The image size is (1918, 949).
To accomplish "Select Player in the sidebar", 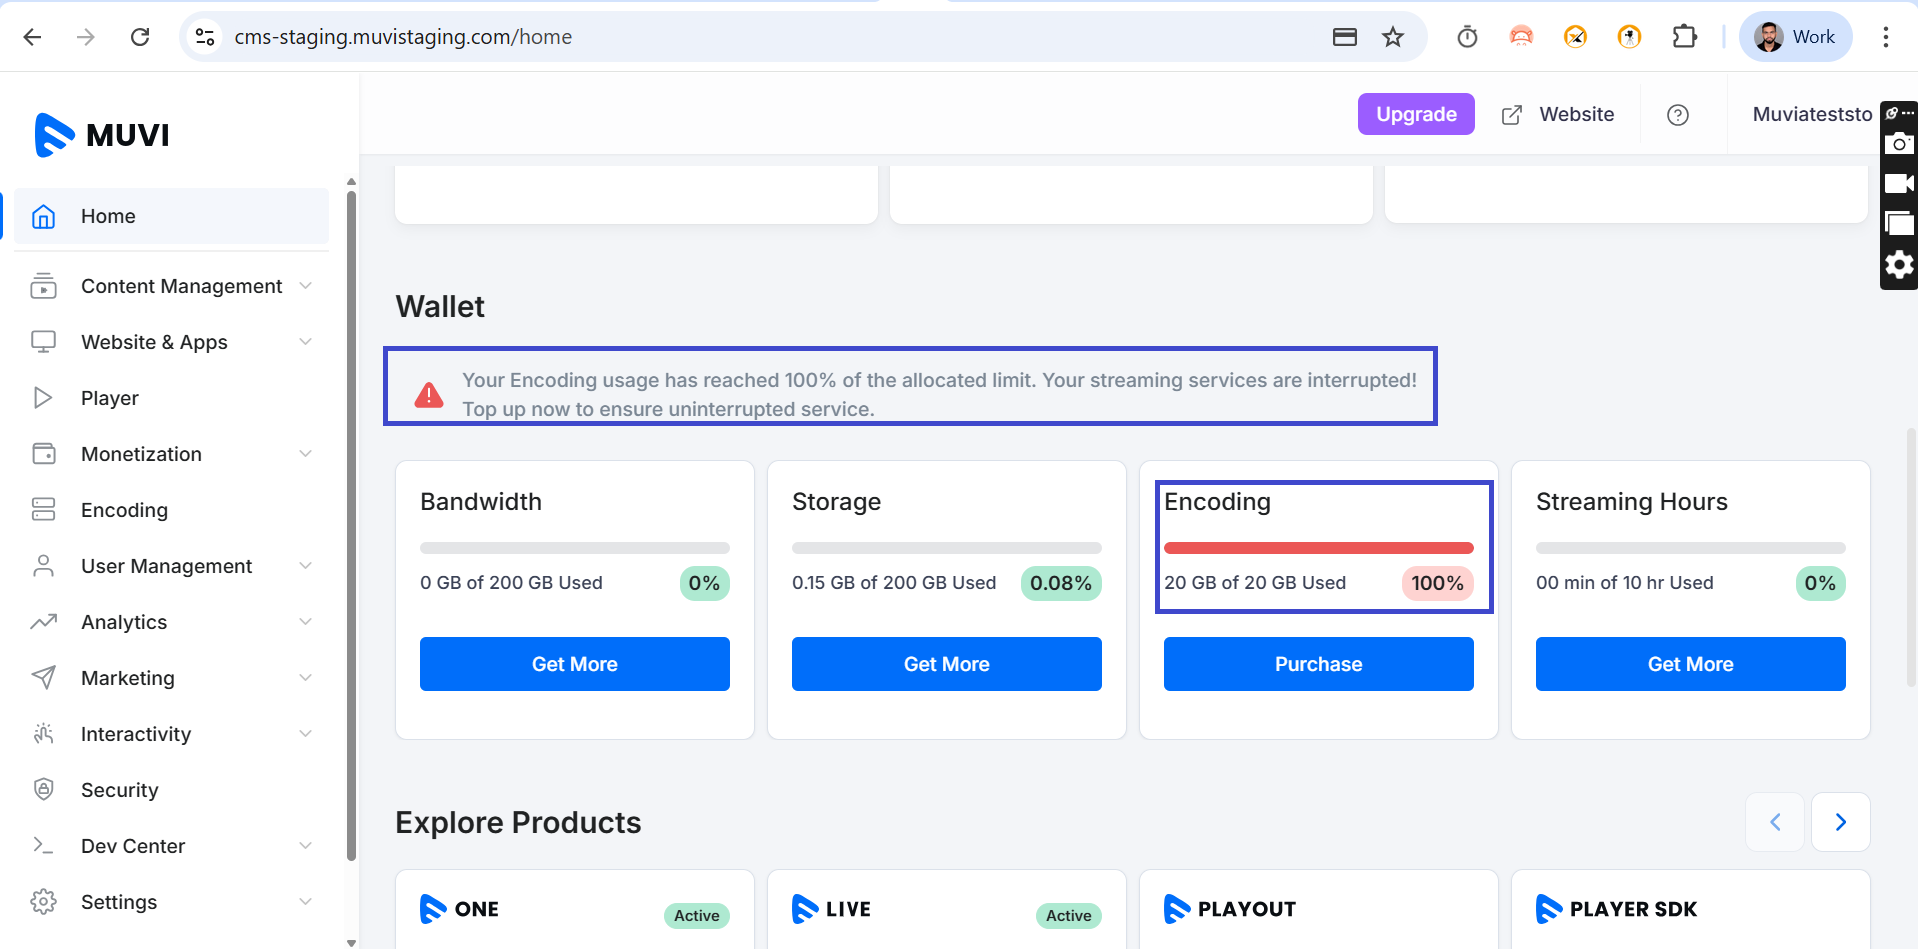I will coord(109,398).
